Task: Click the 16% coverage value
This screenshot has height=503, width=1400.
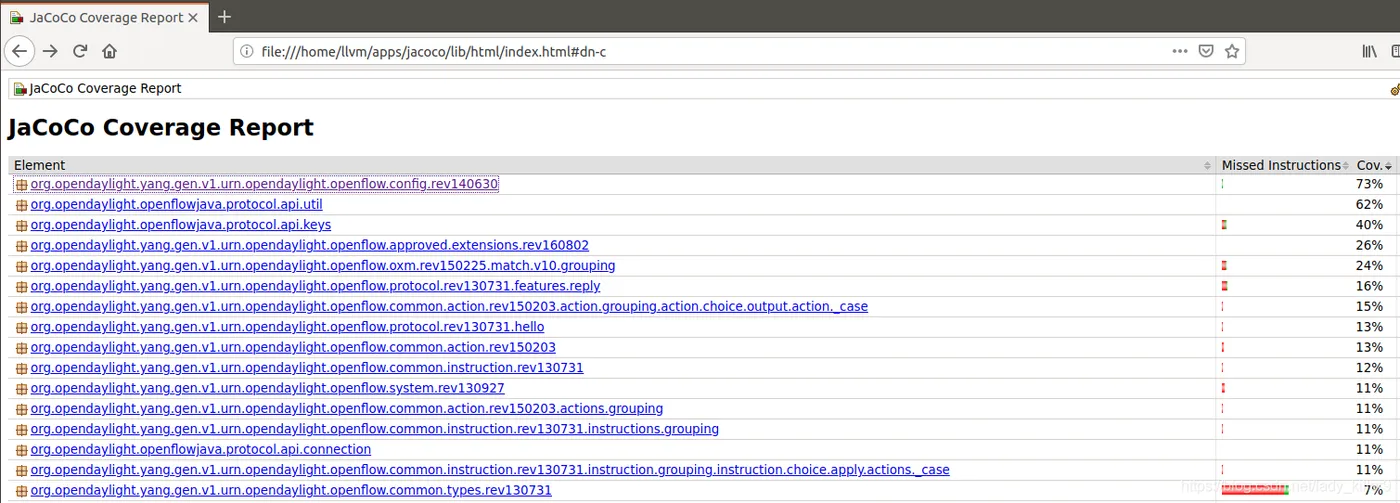Action: (1369, 286)
